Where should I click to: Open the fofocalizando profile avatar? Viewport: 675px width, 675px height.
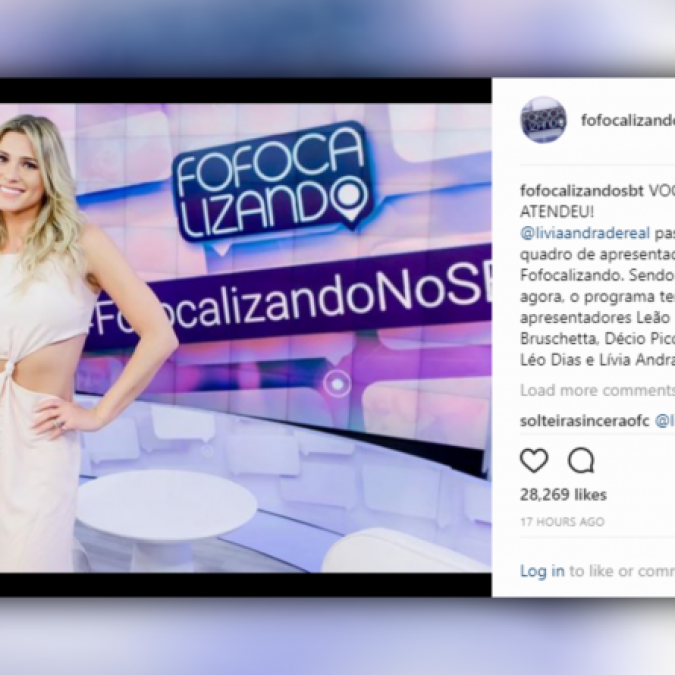pos(543,120)
